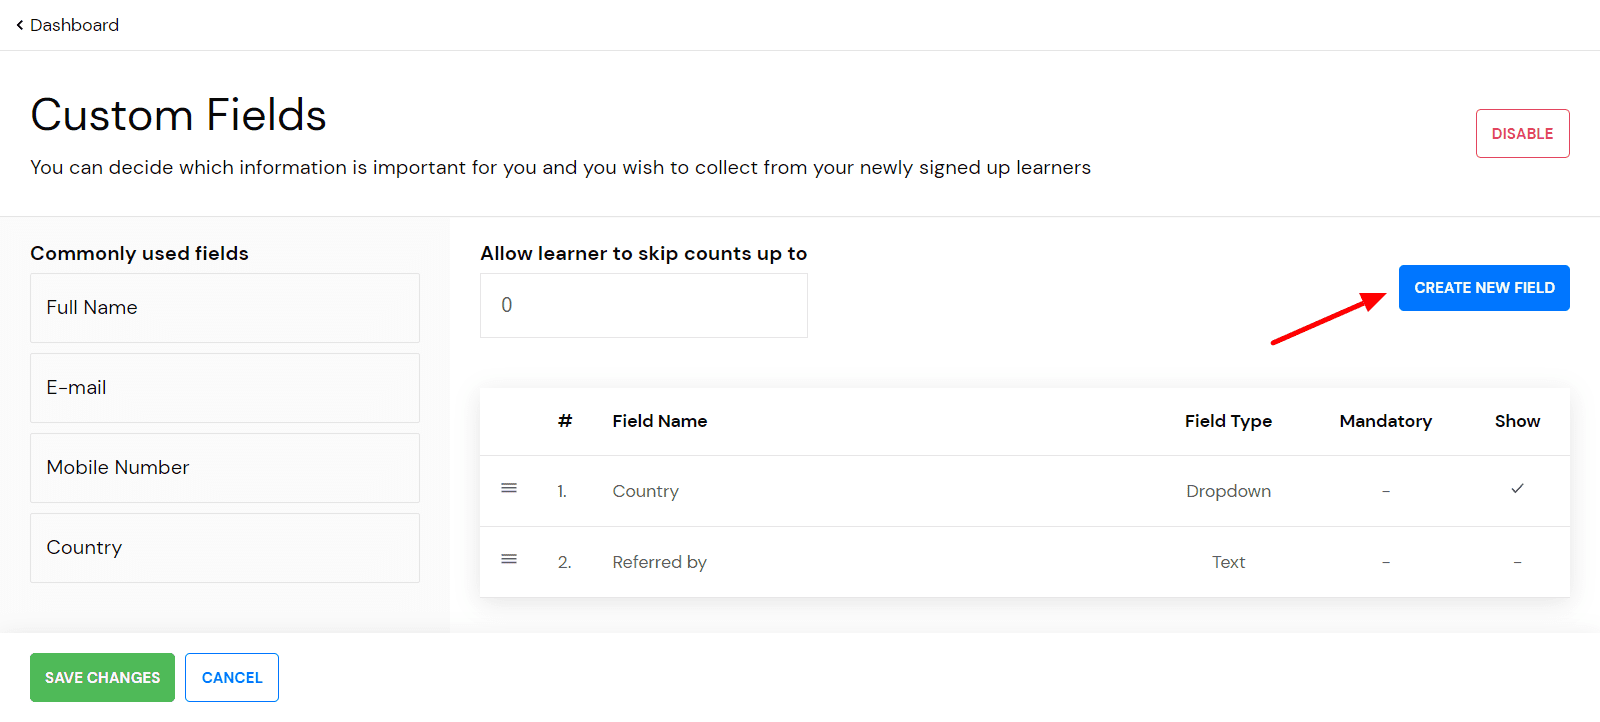
Task: Focus the skip counts input field
Action: pyautogui.click(x=643, y=306)
